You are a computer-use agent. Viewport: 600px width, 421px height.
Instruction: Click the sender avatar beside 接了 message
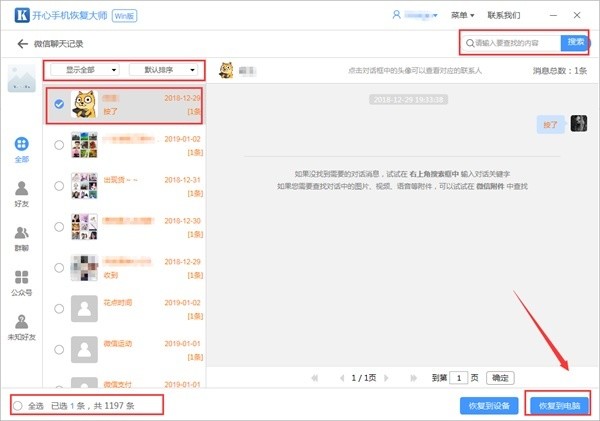click(x=579, y=123)
